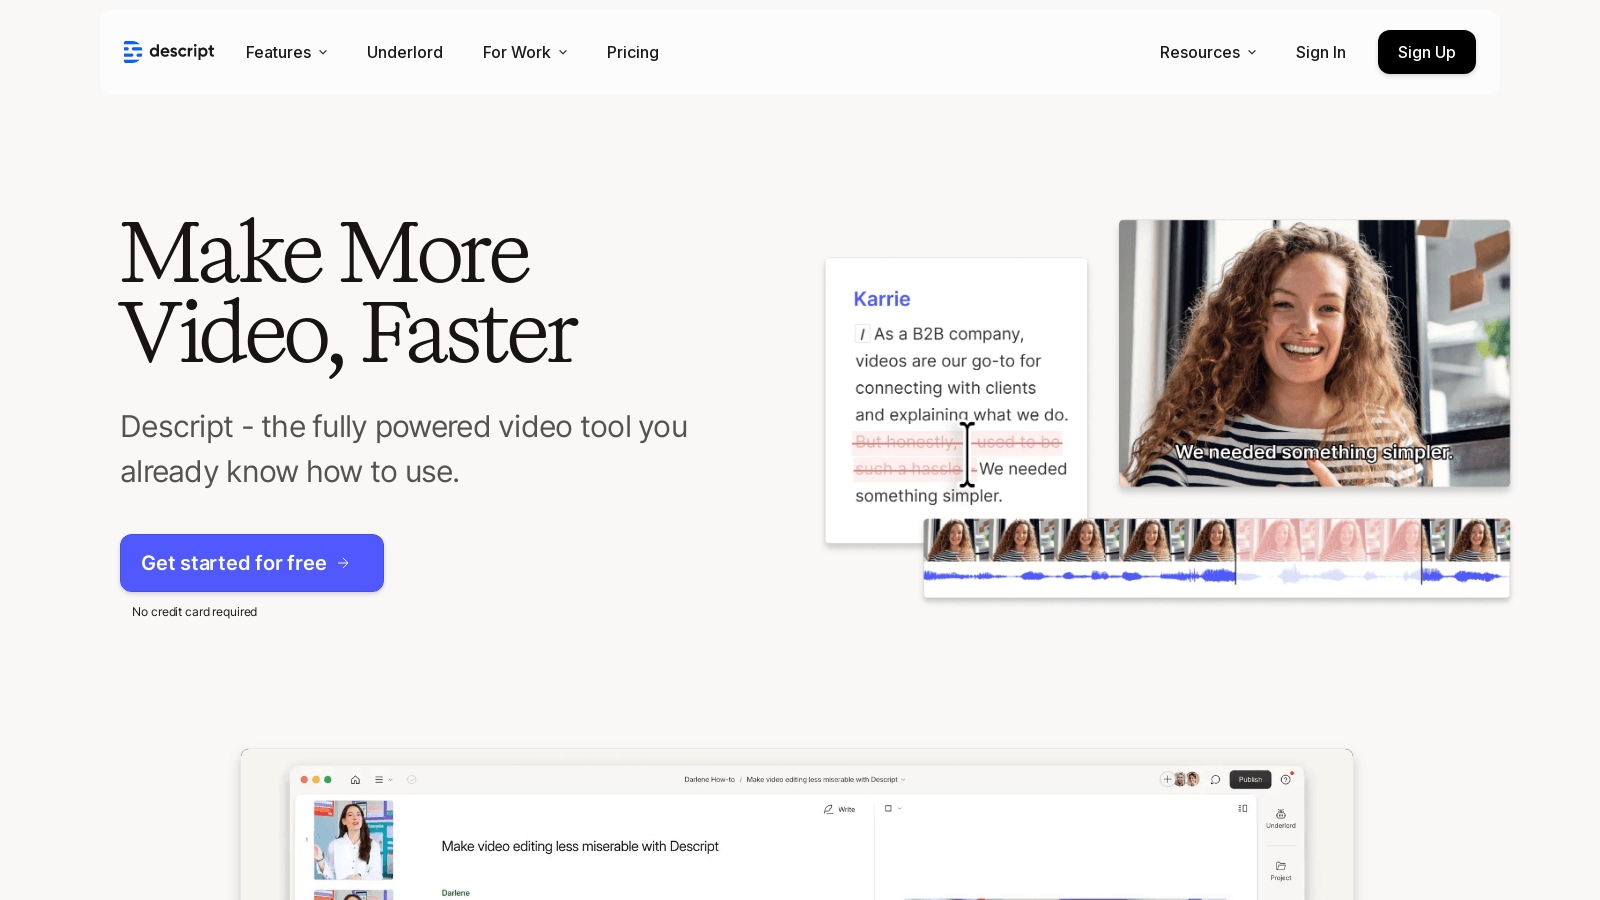Screen dimensions: 1600x900
Task: Click the add collaborator plus icon
Action: [1167, 780]
